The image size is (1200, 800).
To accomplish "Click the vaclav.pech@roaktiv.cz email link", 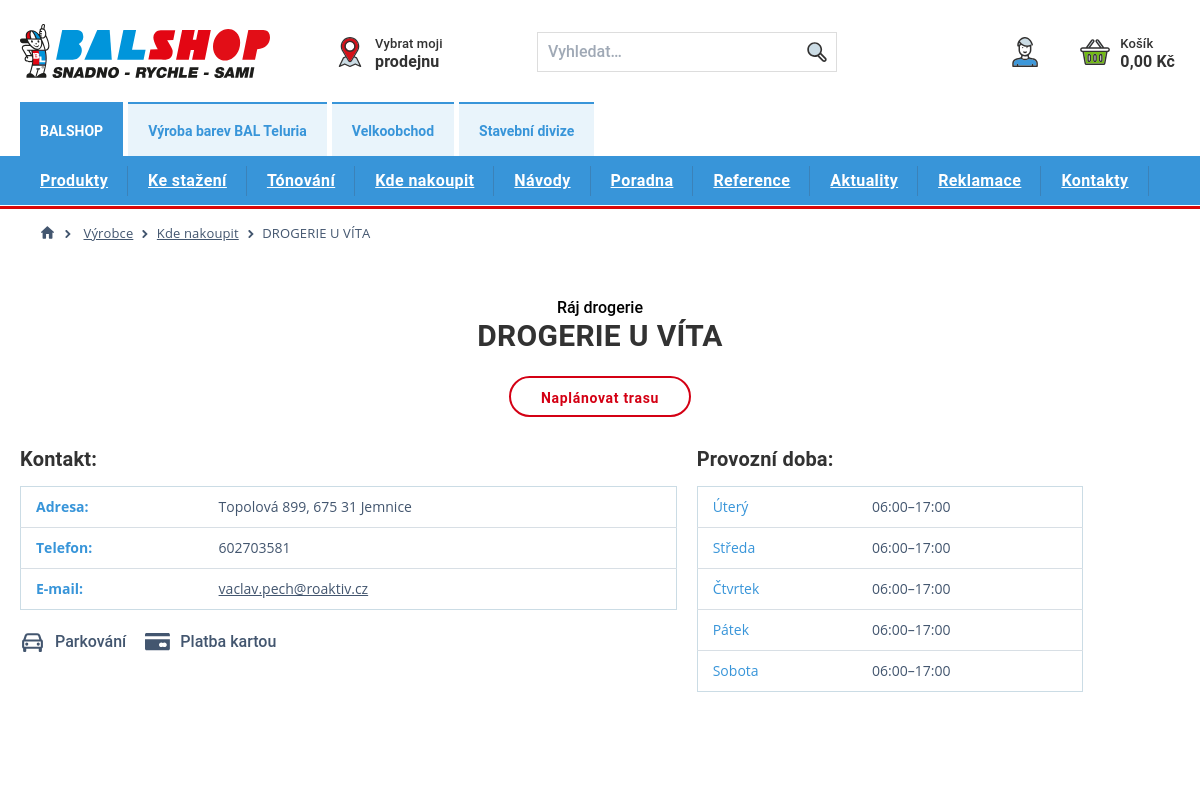I will pos(293,589).
